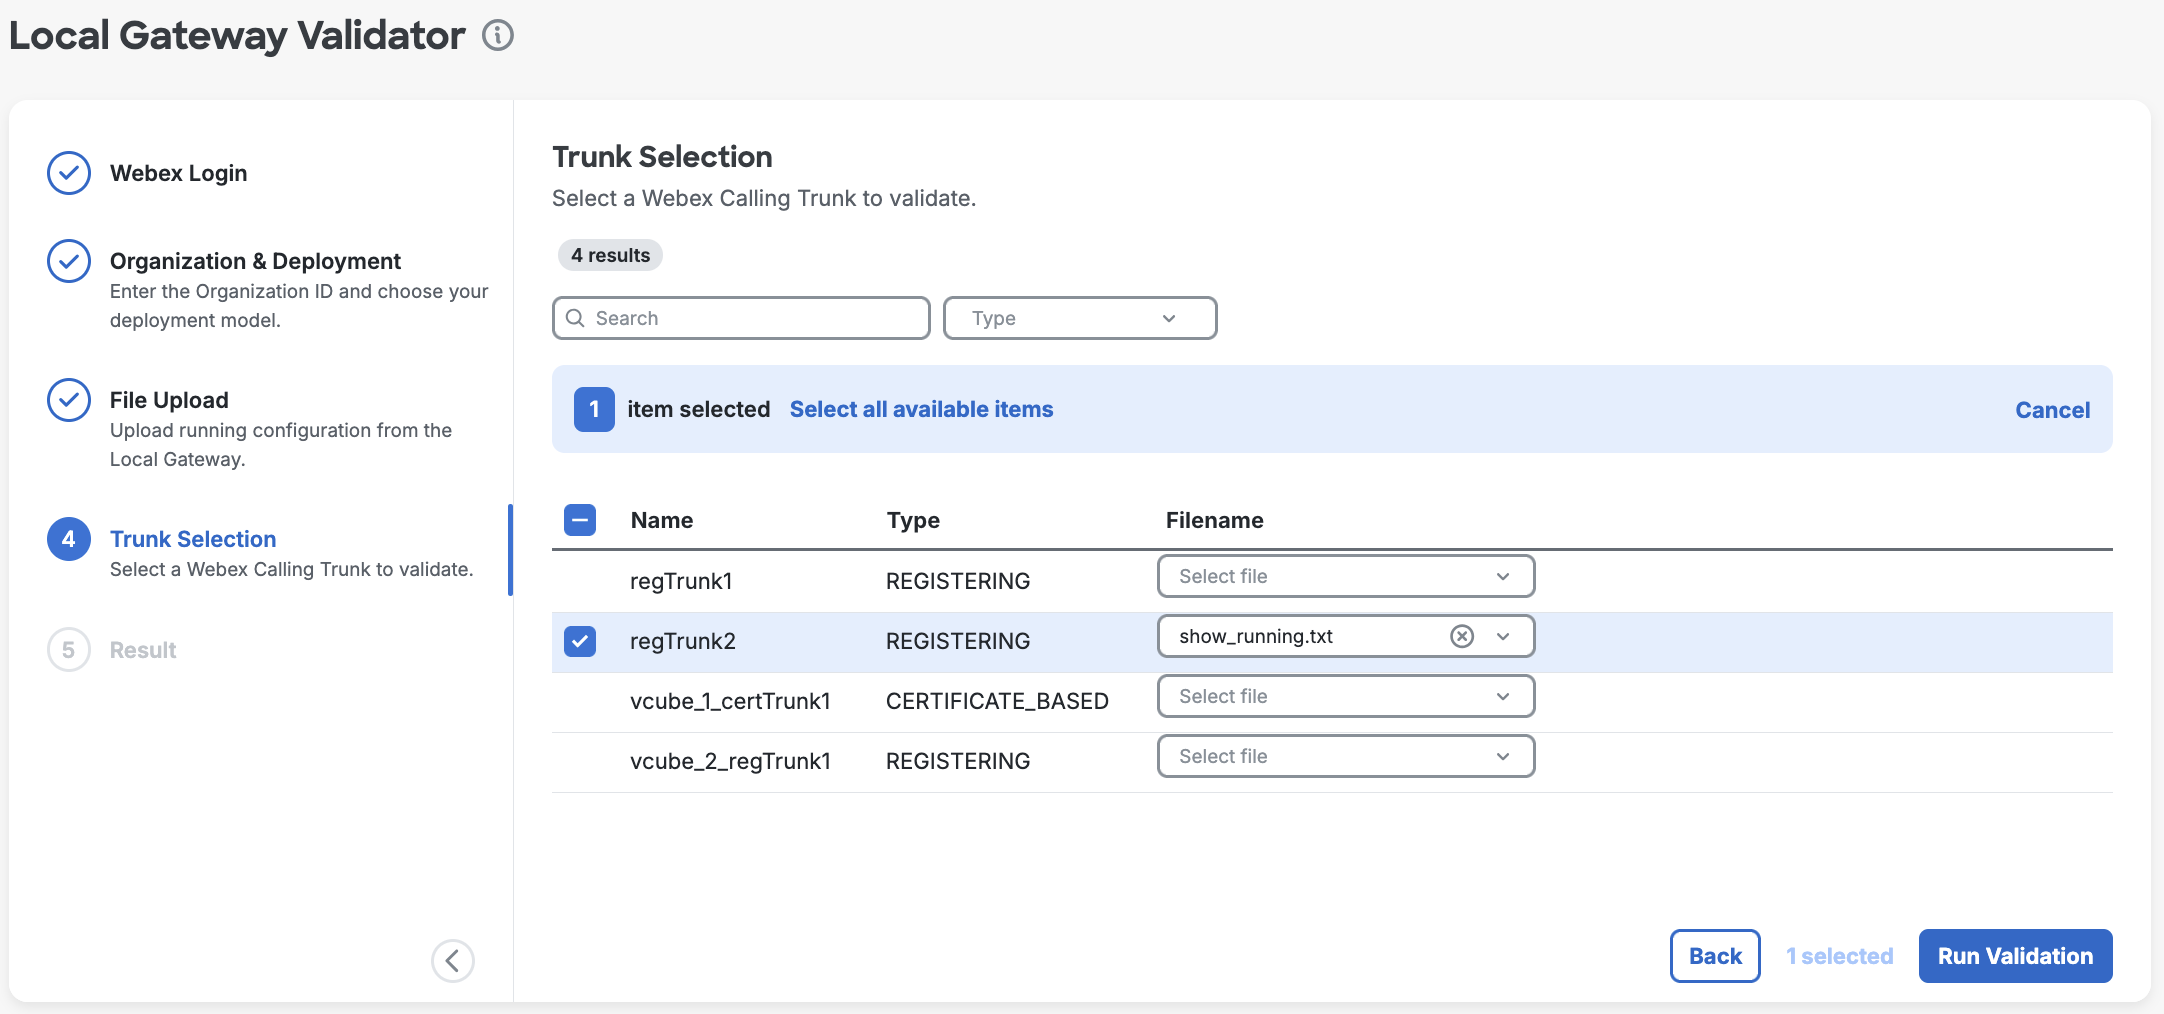The height and width of the screenshot is (1014, 2164).
Task: Expand the Select file dropdown for vcube_2_regTrunk1
Action: click(1346, 756)
